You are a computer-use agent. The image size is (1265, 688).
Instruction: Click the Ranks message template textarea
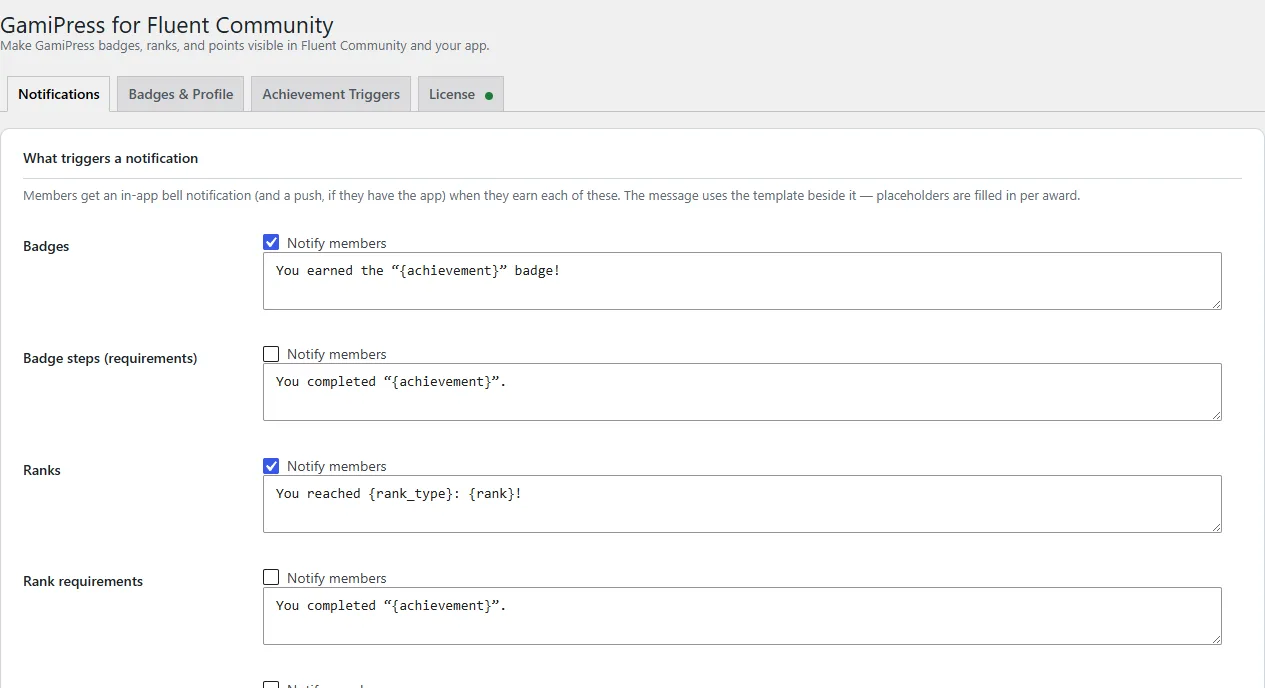(x=742, y=504)
